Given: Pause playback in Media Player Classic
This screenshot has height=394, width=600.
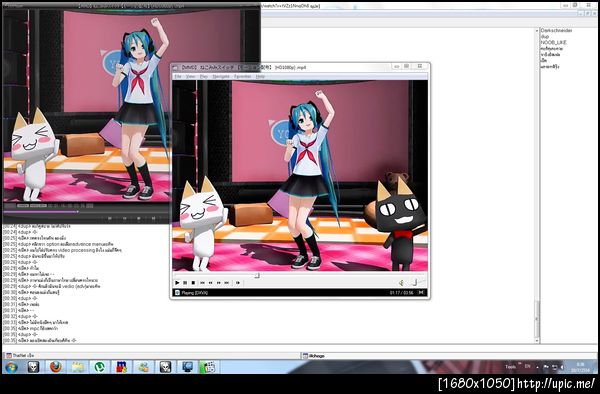Looking at the screenshot, I should (185, 283).
